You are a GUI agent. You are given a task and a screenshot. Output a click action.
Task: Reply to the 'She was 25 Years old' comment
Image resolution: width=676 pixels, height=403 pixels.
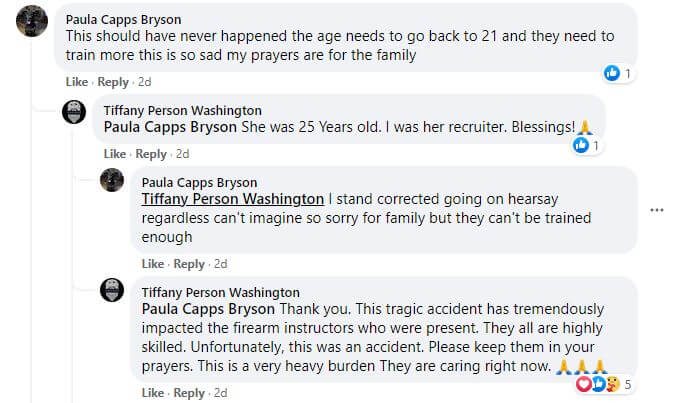point(151,154)
